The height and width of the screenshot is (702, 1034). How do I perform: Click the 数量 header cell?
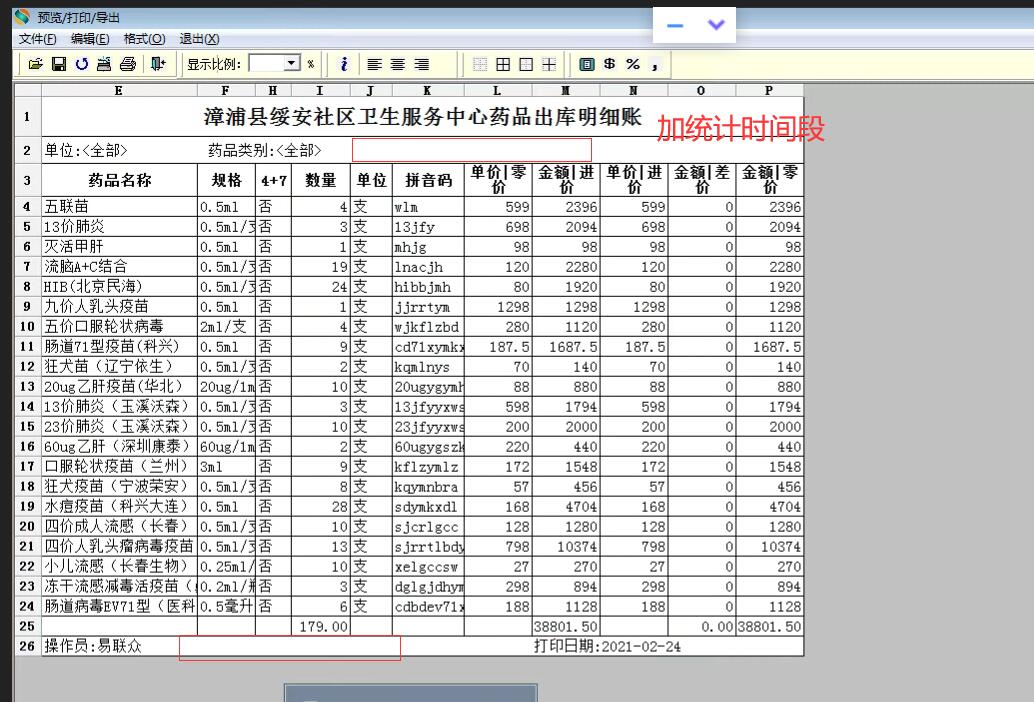point(320,180)
